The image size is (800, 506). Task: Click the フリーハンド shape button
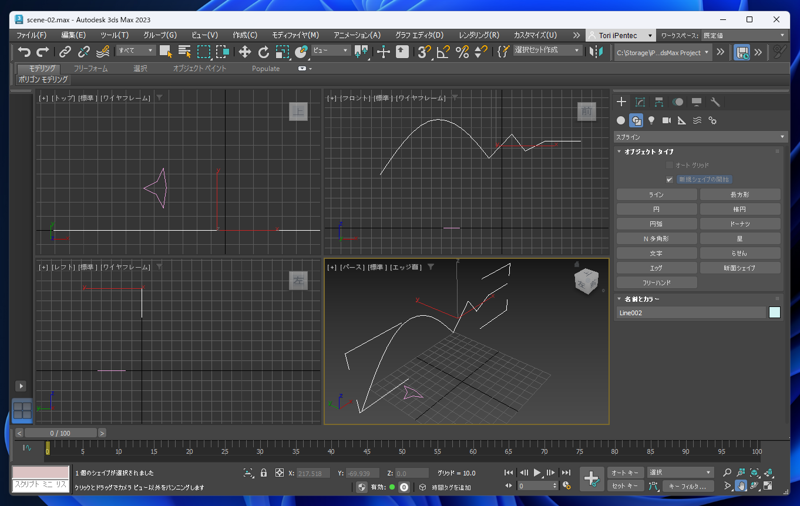(656, 282)
